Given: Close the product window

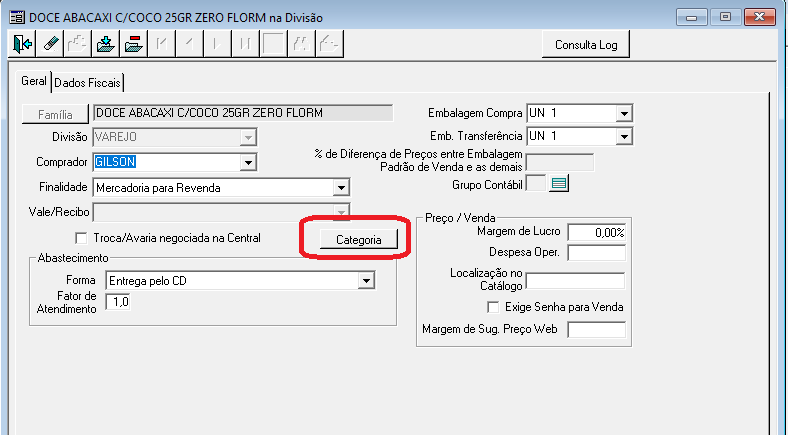Looking at the screenshot, I should pos(759,18).
